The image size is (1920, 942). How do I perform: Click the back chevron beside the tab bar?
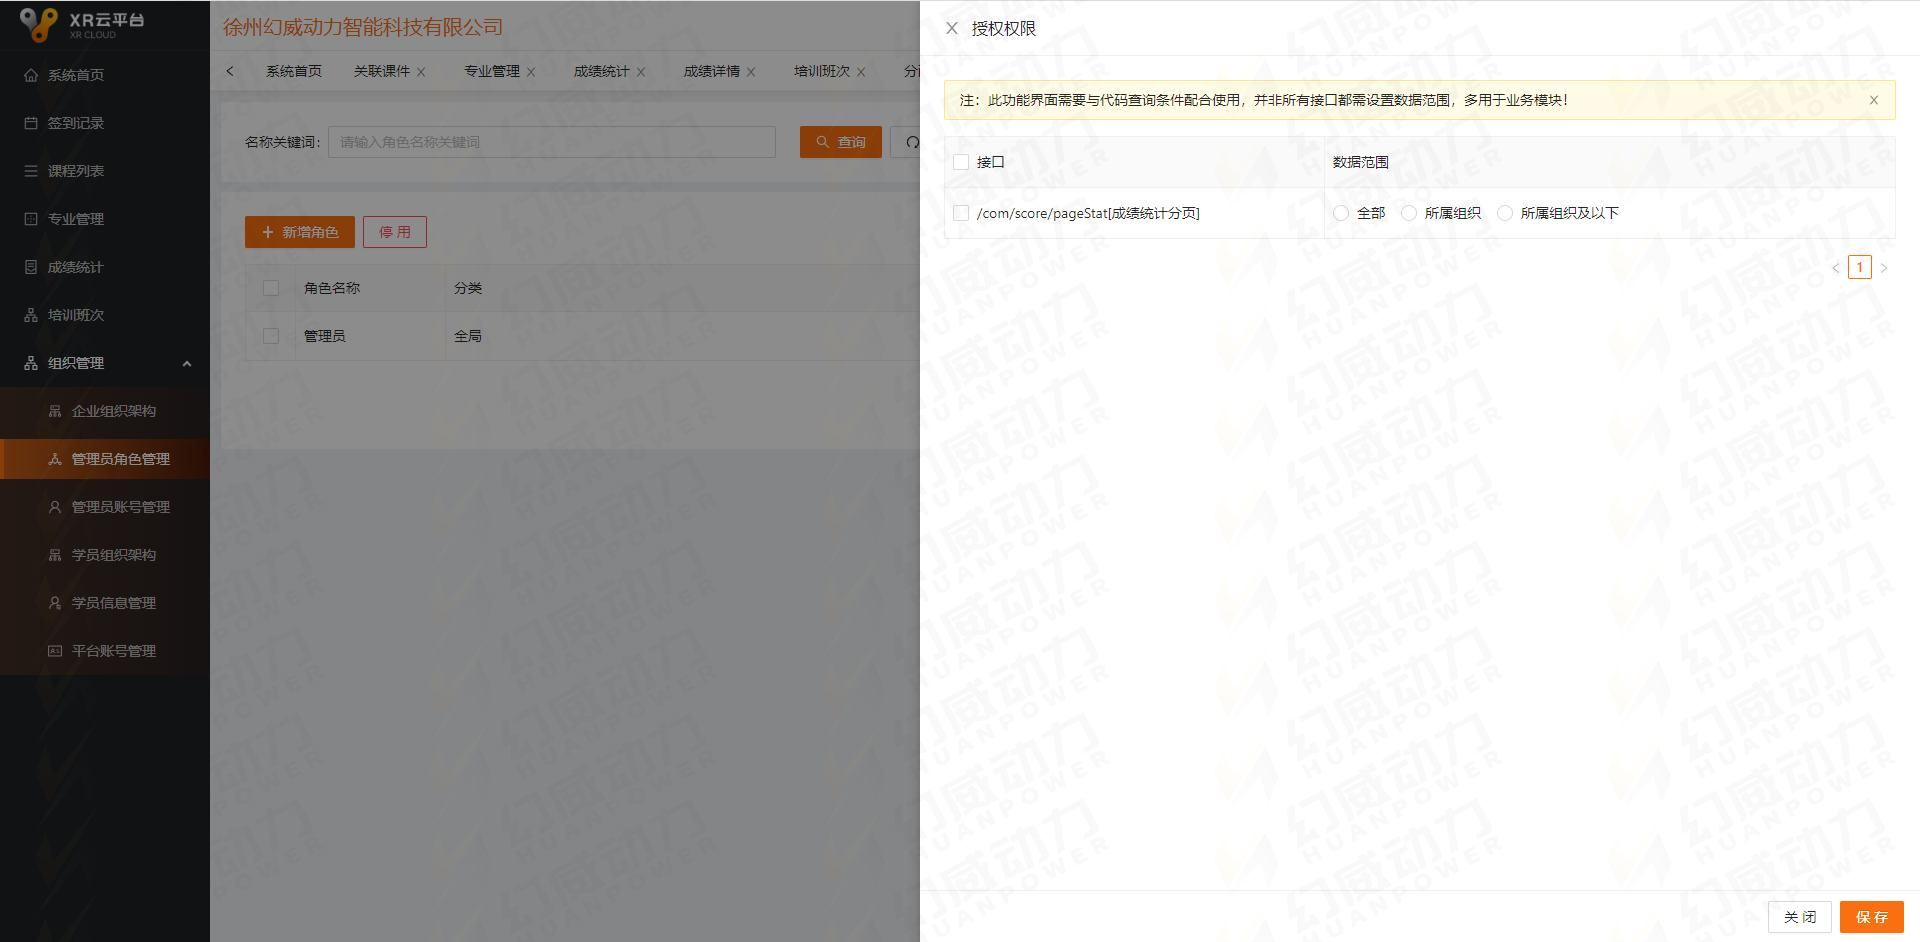coord(230,71)
